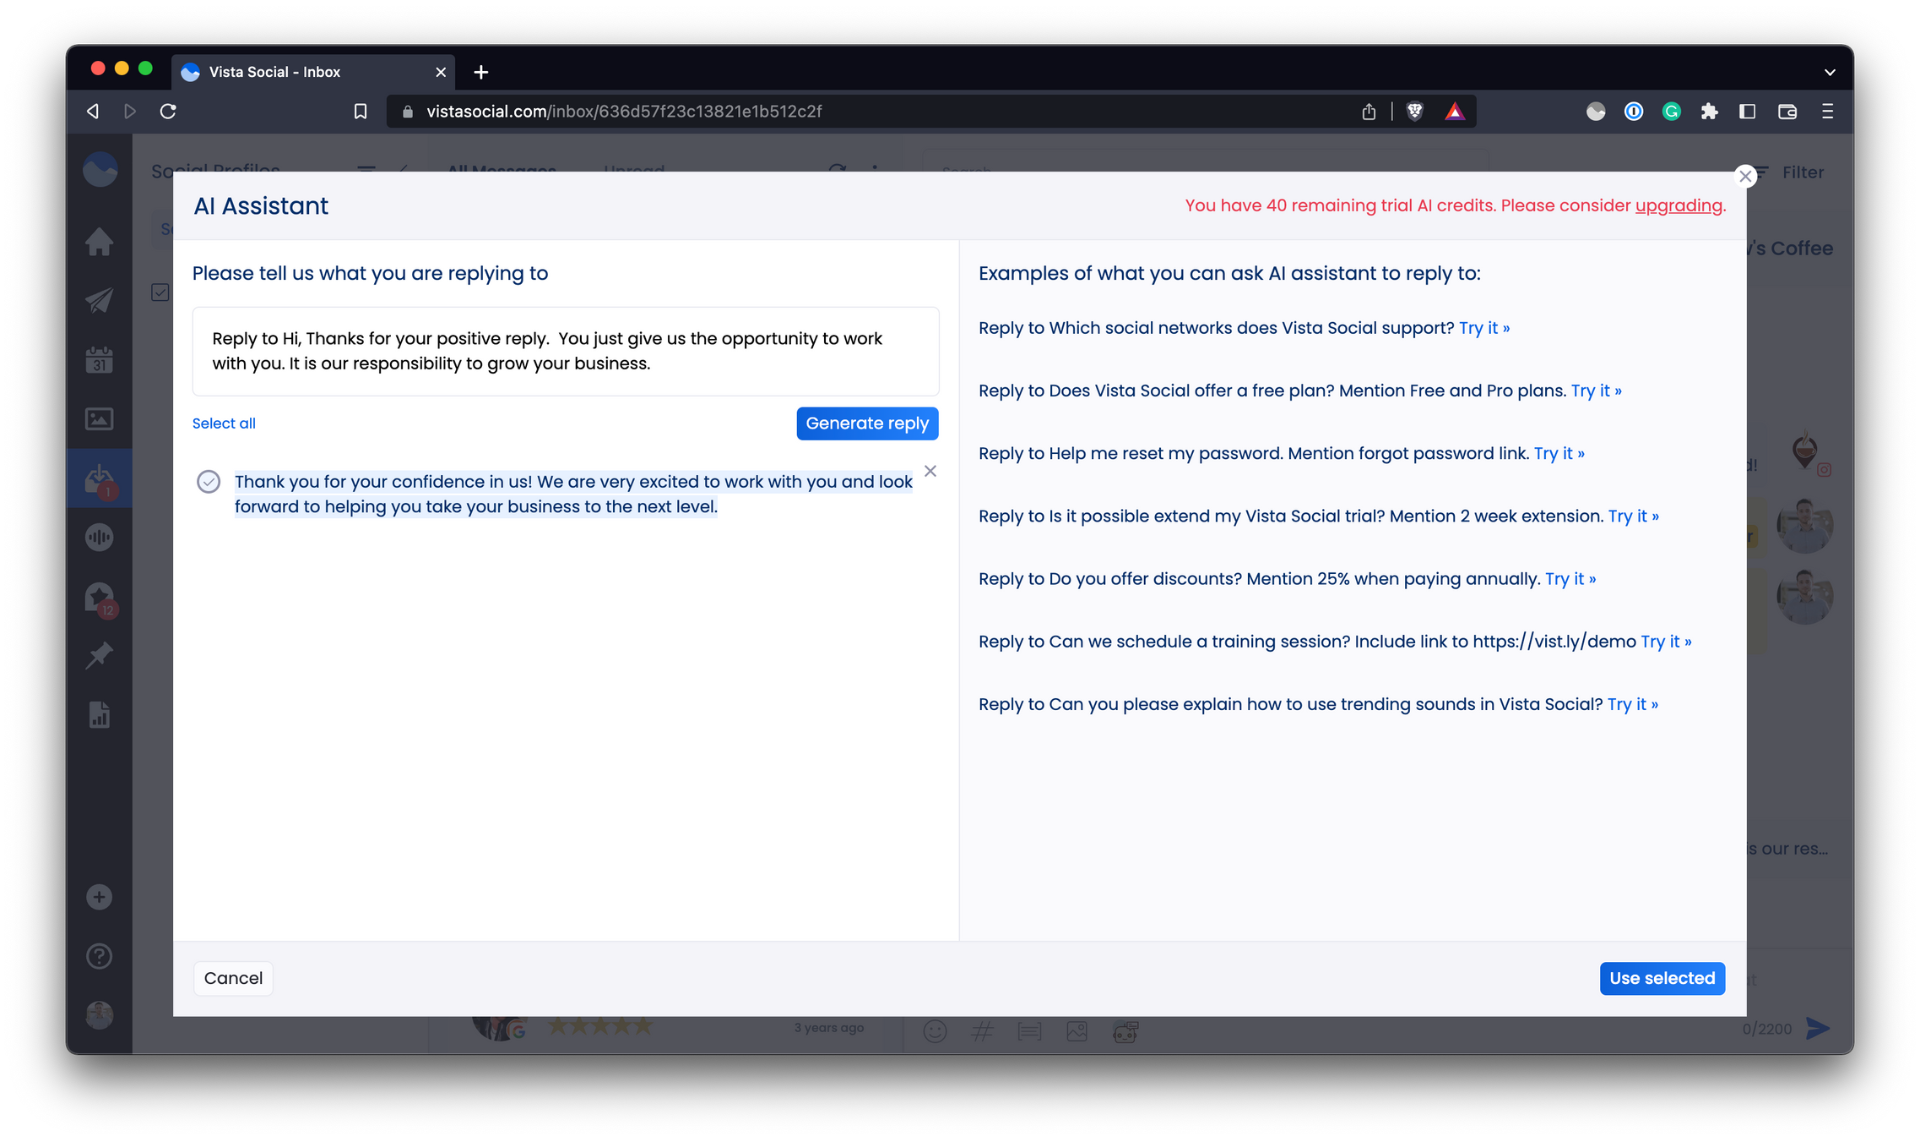Toggle selection circle of generated reply
Viewport: 1920px width, 1134px height.
208,482
